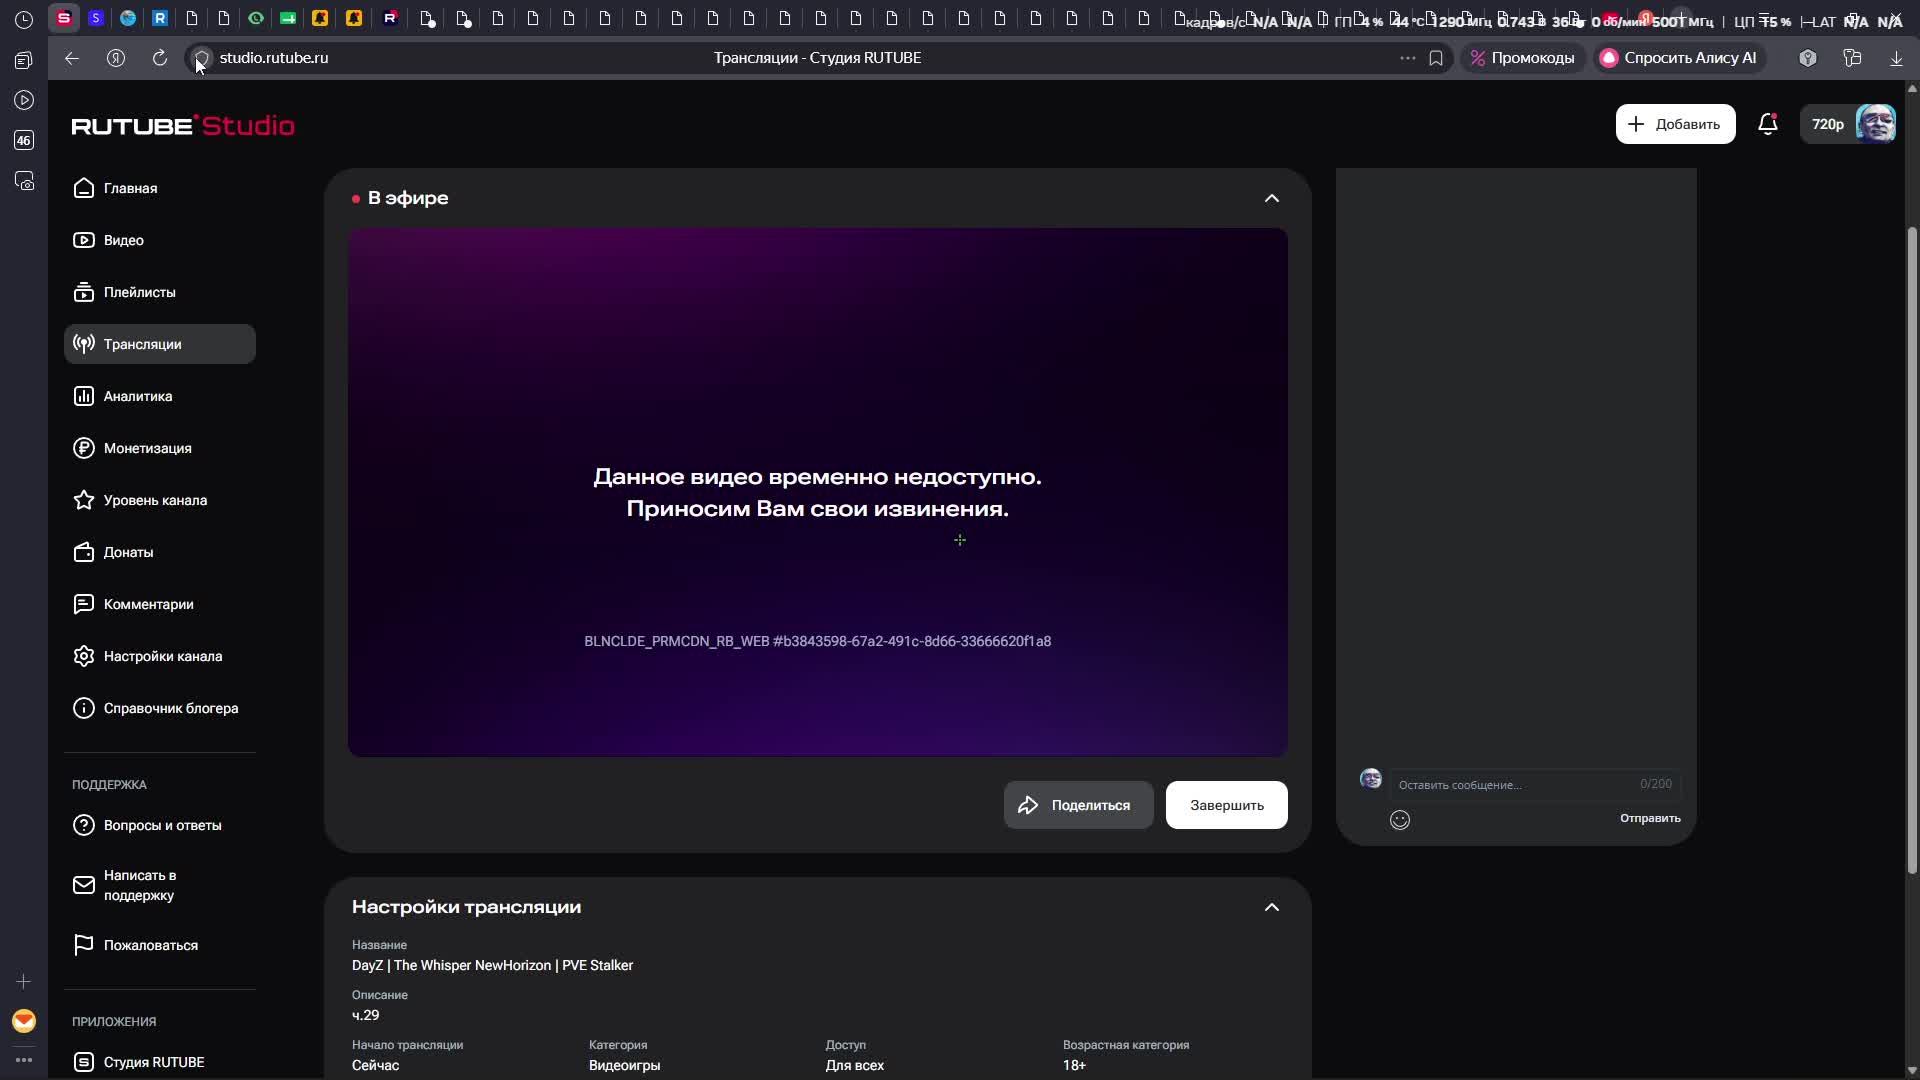Click the Видео sidebar icon
Screen dimensions: 1920x1080
pos(84,240)
